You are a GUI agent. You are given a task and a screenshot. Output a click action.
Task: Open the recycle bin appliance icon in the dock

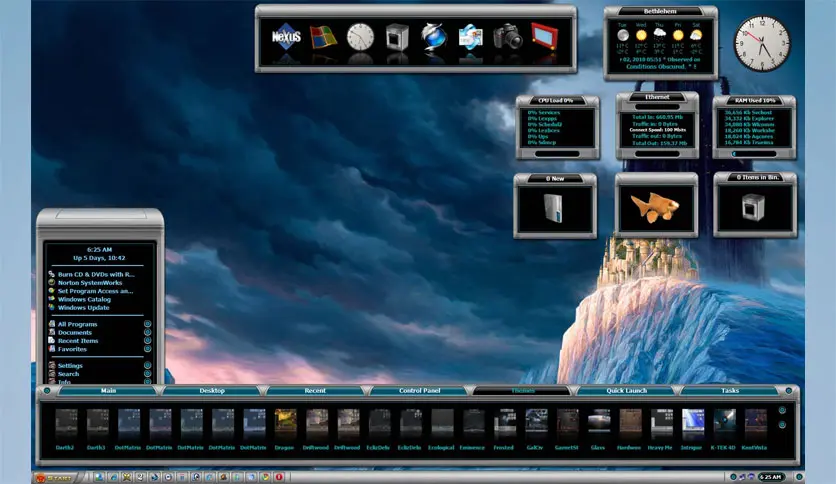pyautogui.click(x=397, y=37)
